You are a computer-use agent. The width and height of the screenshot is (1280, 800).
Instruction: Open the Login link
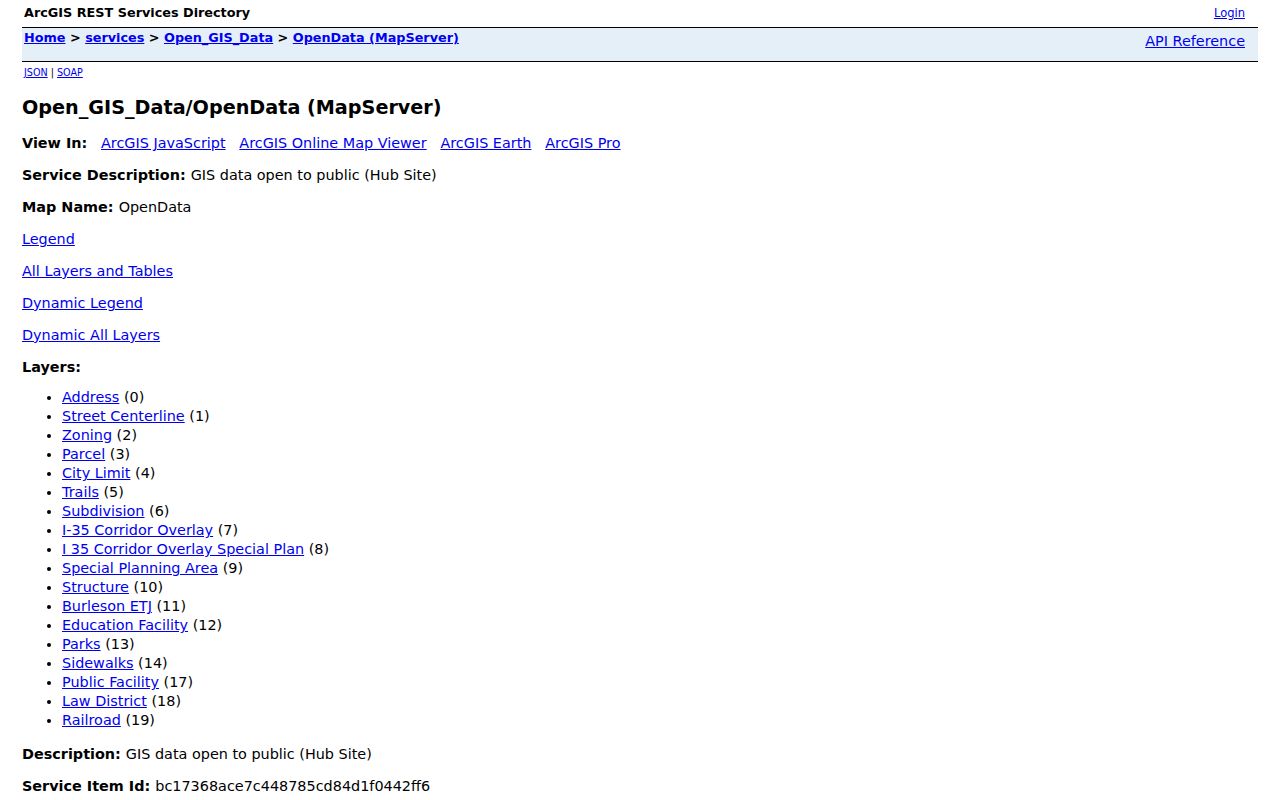[1229, 13]
